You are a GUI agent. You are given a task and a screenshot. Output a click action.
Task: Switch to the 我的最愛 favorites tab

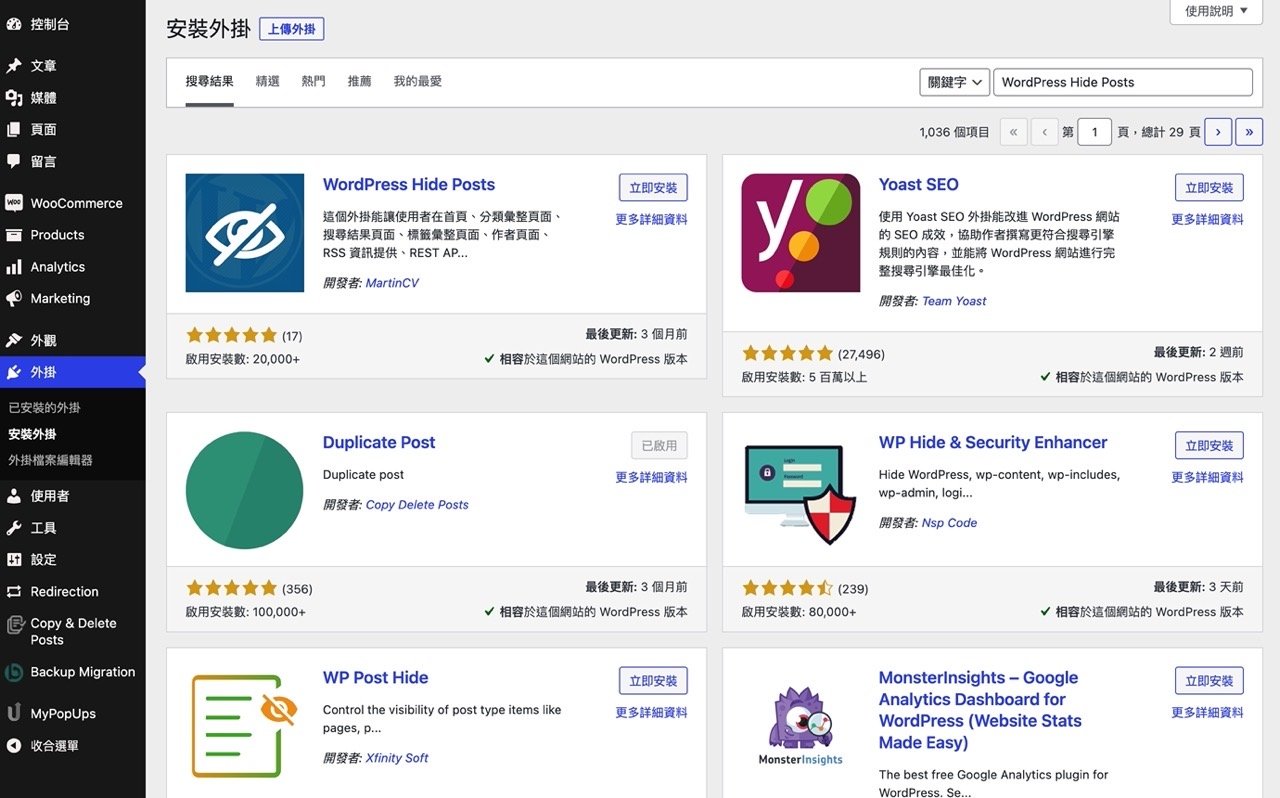click(418, 82)
